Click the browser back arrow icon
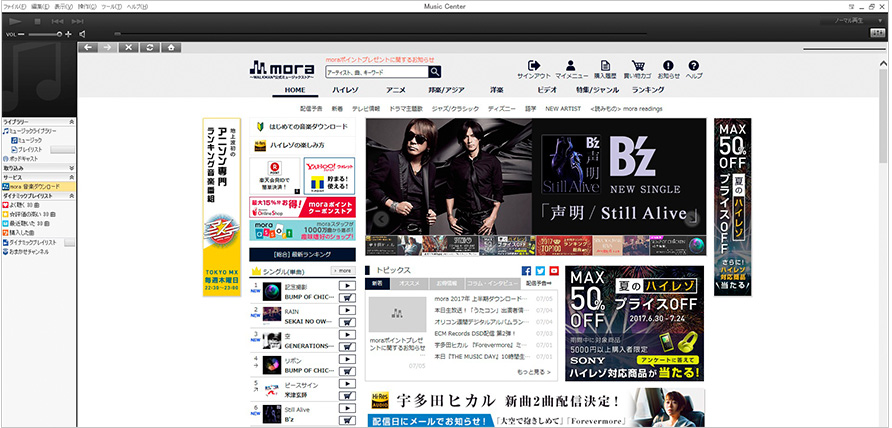The image size is (892, 428). [88, 47]
